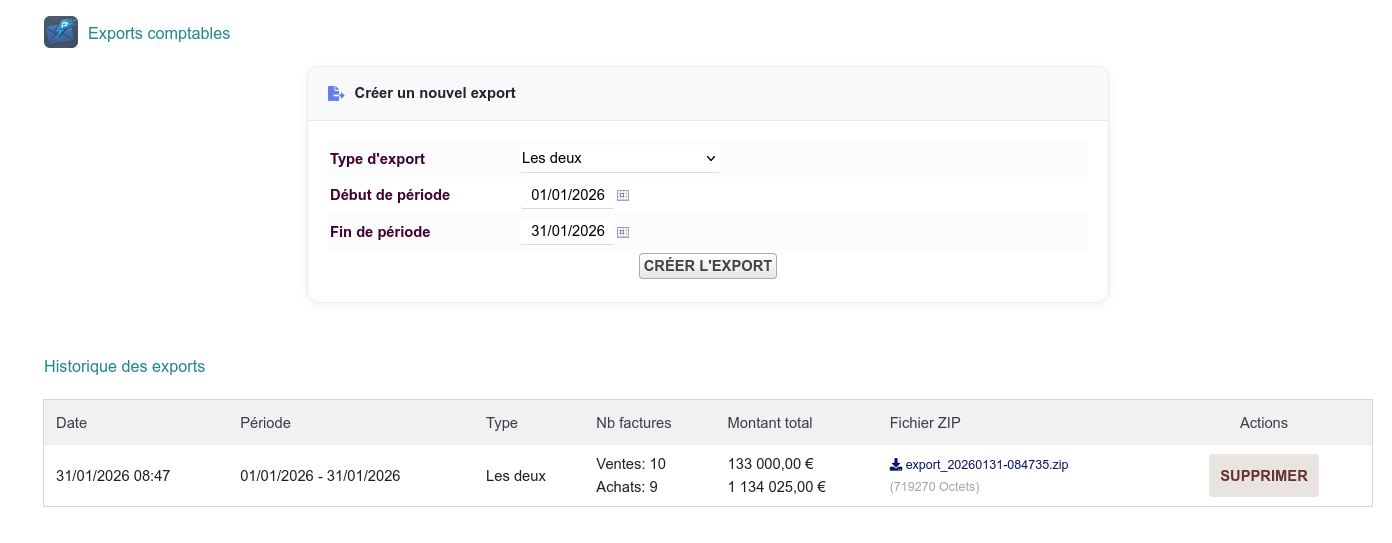
Task: Click the Fichier ZIP column header
Action: (925, 423)
